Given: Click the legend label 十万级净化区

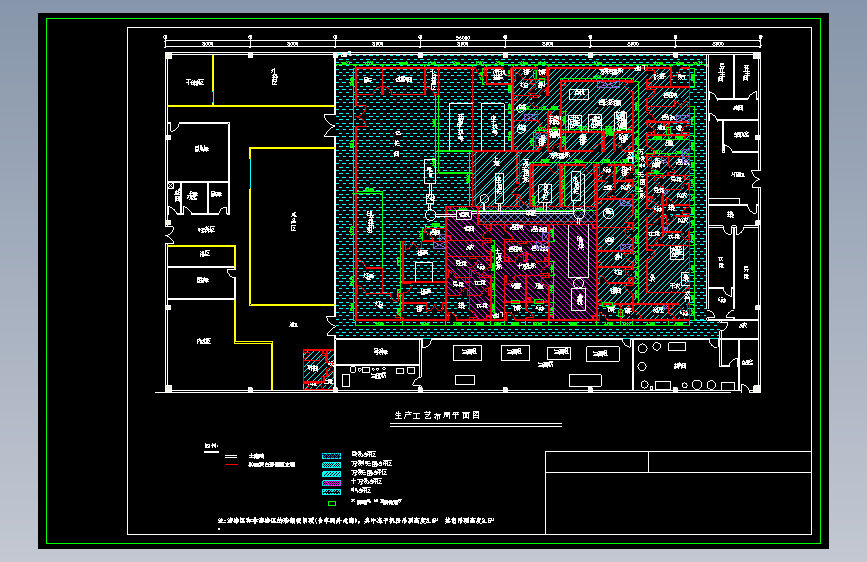Looking at the screenshot, I should tap(366, 482).
